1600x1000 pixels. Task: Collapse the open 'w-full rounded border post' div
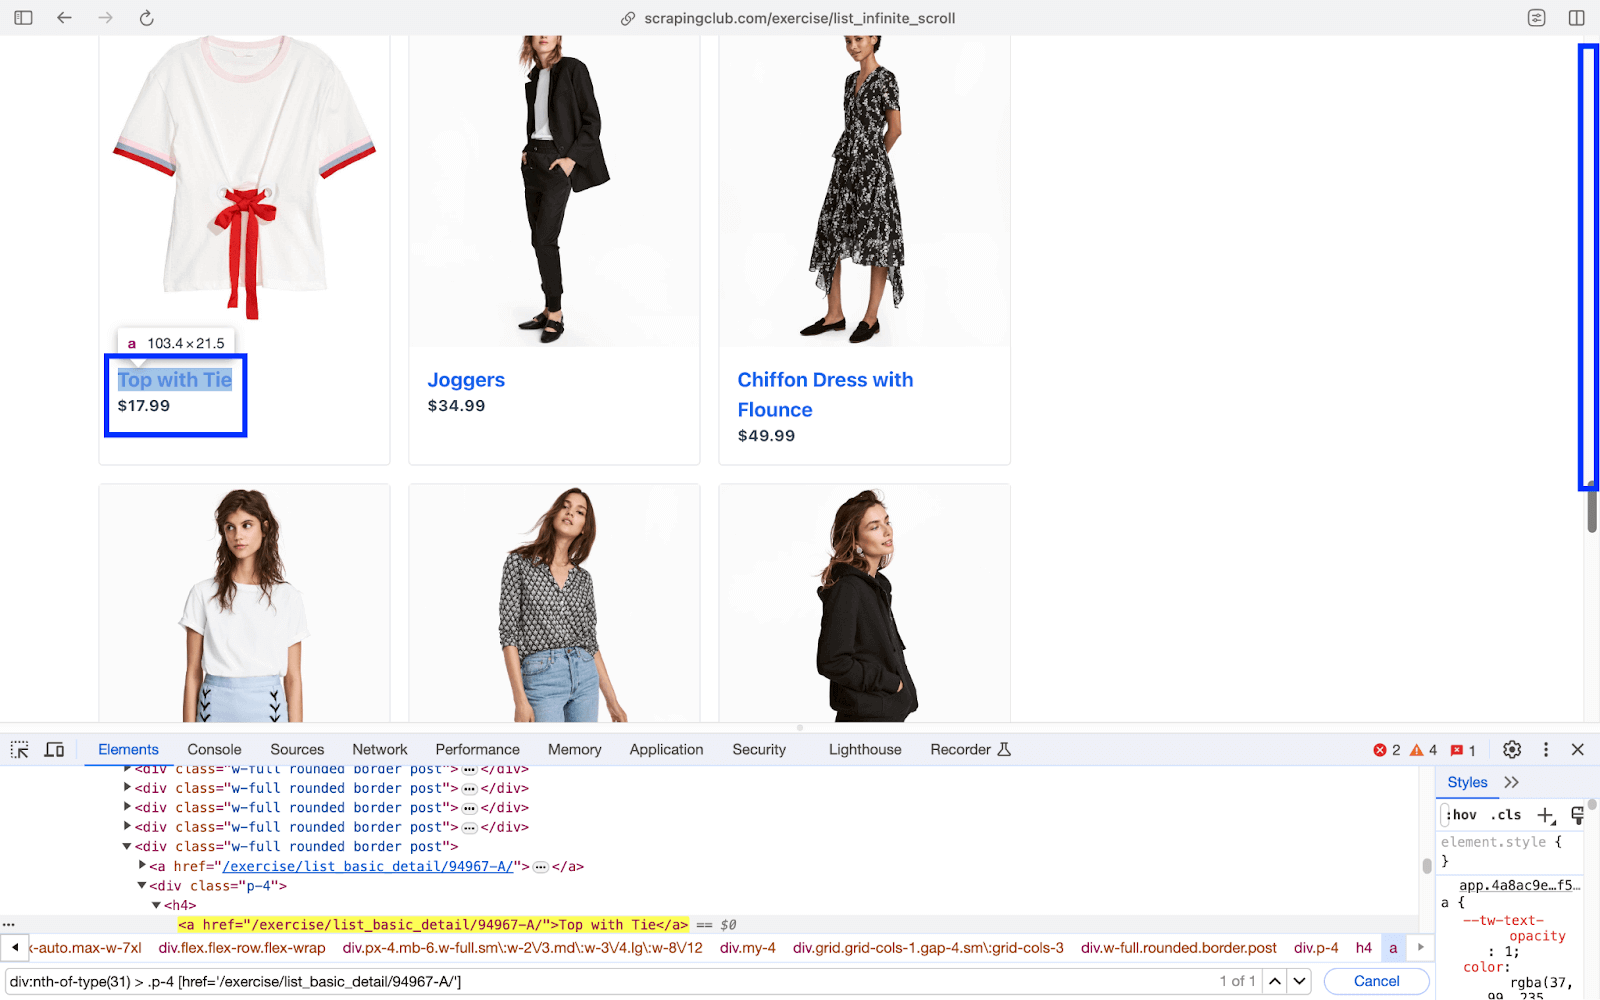(x=127, y=846)
